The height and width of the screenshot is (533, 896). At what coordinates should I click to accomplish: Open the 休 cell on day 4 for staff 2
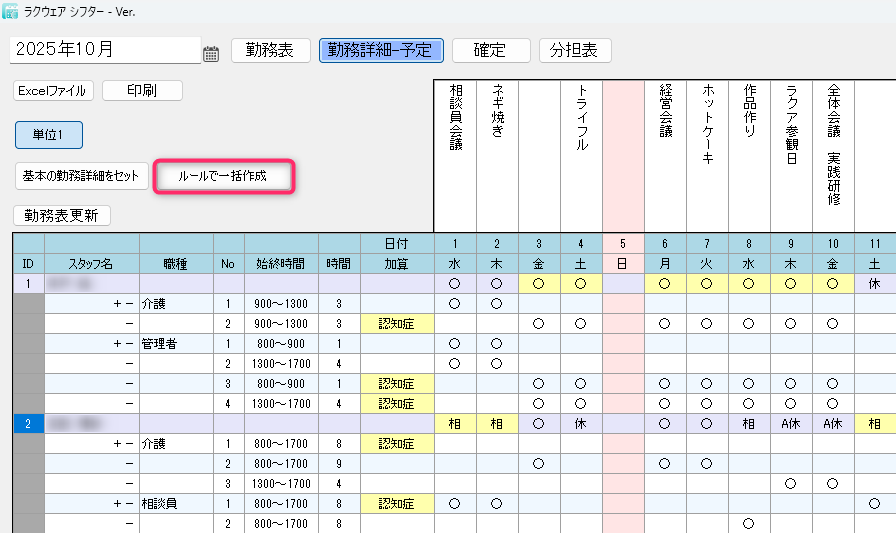580,423
